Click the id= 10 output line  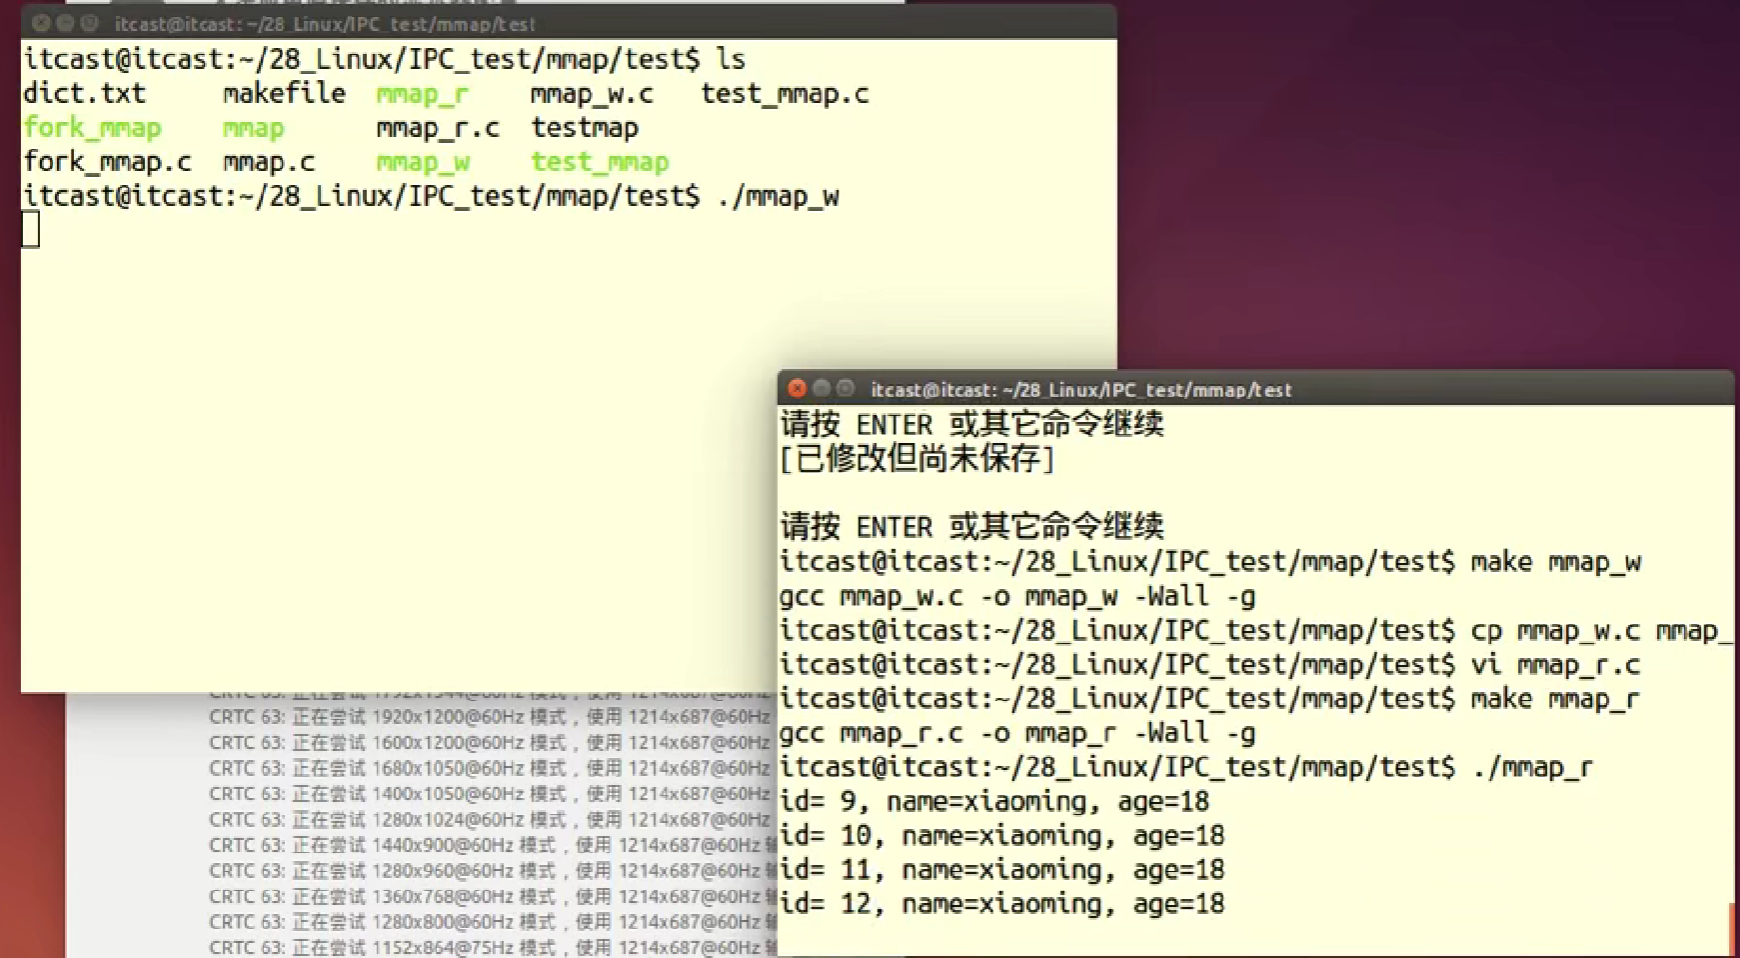(1002, 836)
